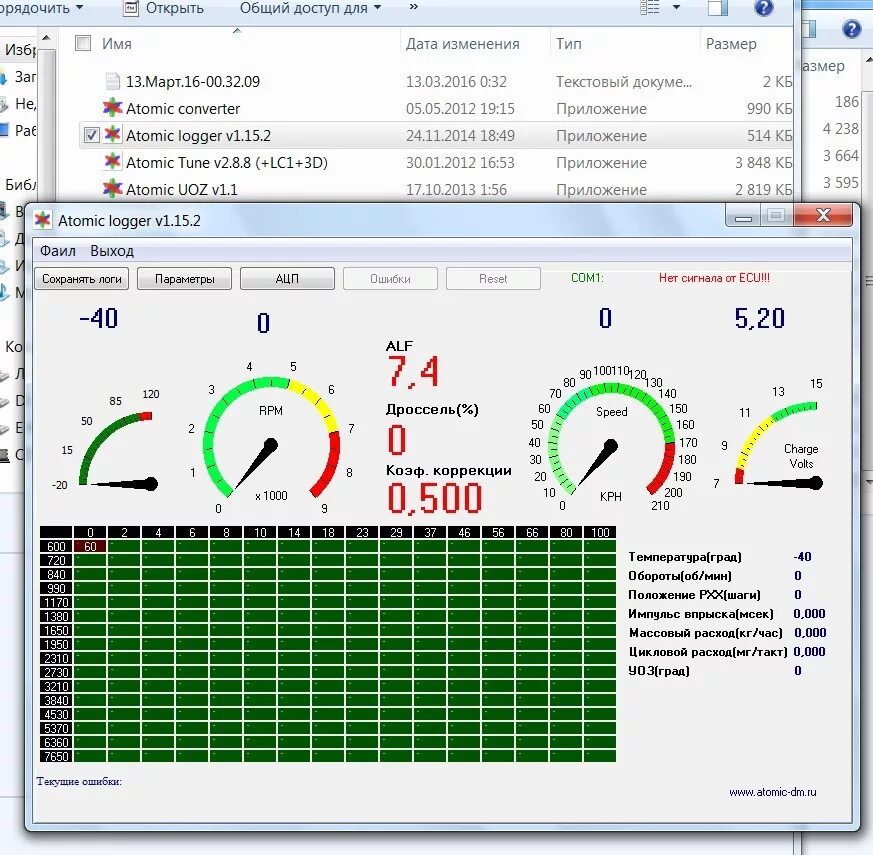Open Explorer help via the question mark icon
Viewport: 873px width, 855px height.
(763, 8)
